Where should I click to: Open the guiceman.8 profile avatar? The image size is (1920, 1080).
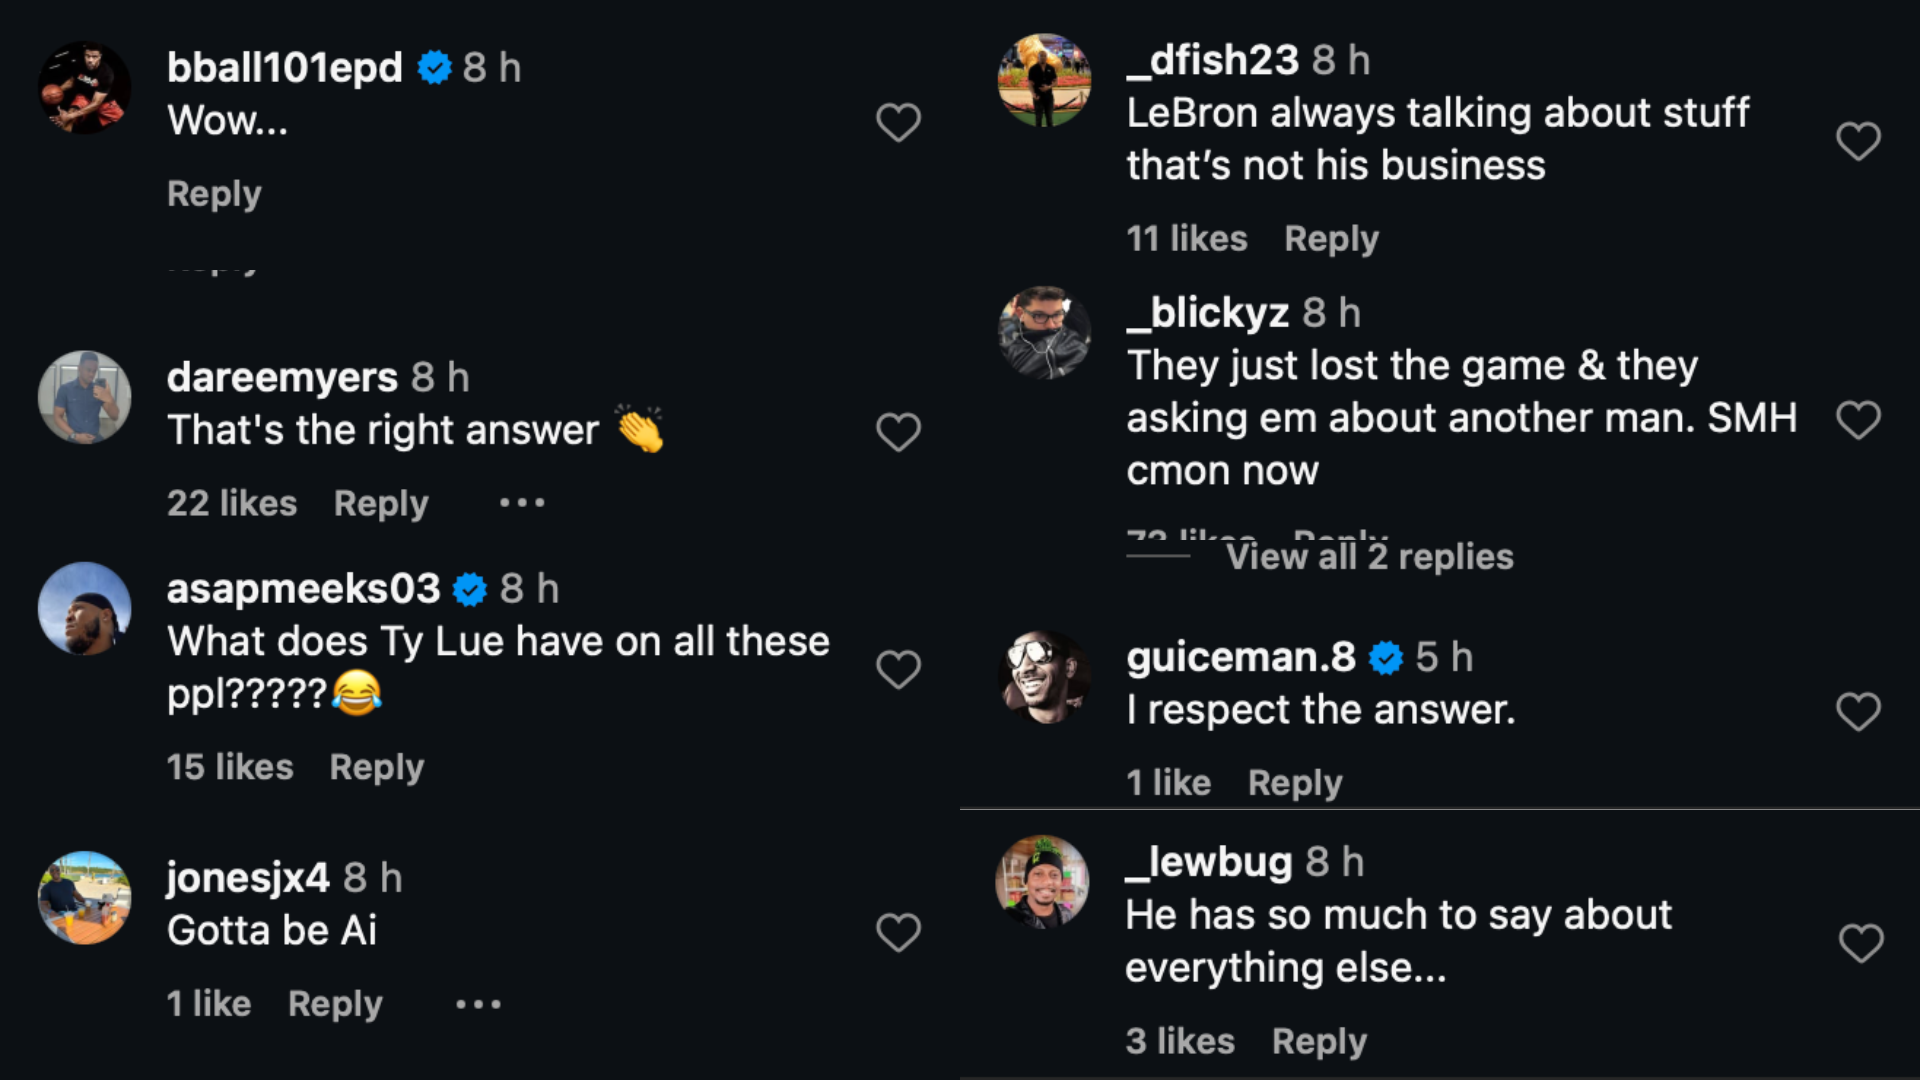[x=1044, y=676]
